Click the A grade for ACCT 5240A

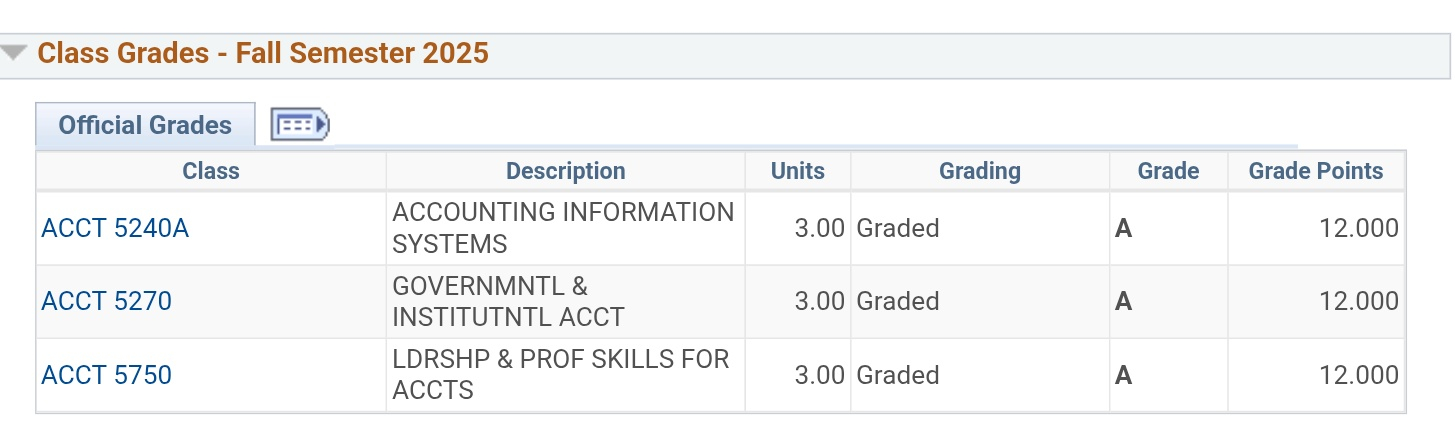click(1123, 229)
